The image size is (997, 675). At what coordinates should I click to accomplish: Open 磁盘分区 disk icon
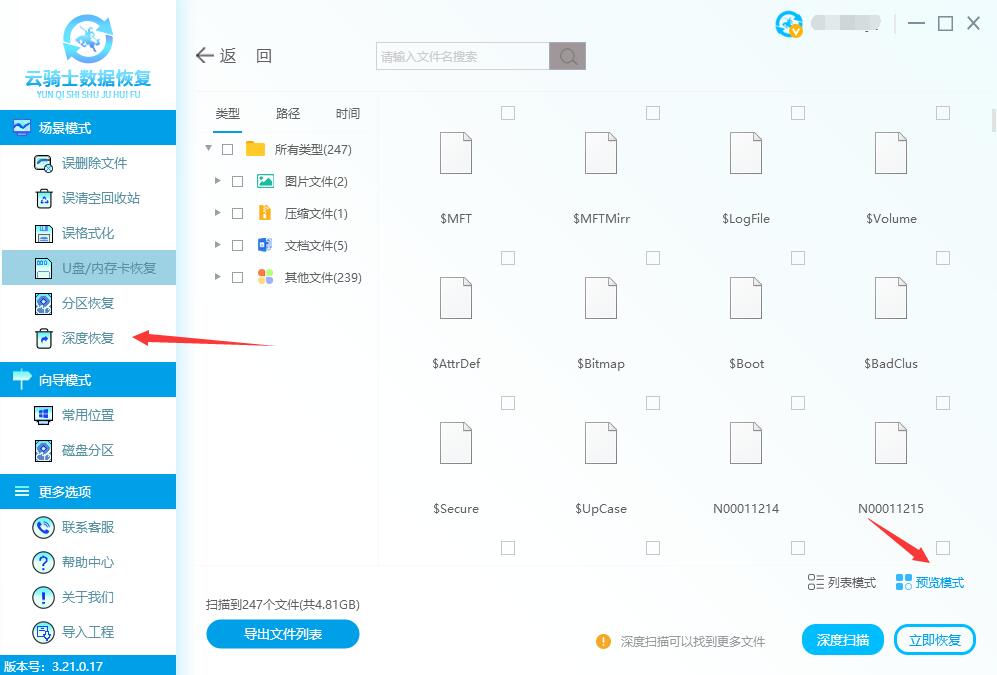(x=43, y=450)
